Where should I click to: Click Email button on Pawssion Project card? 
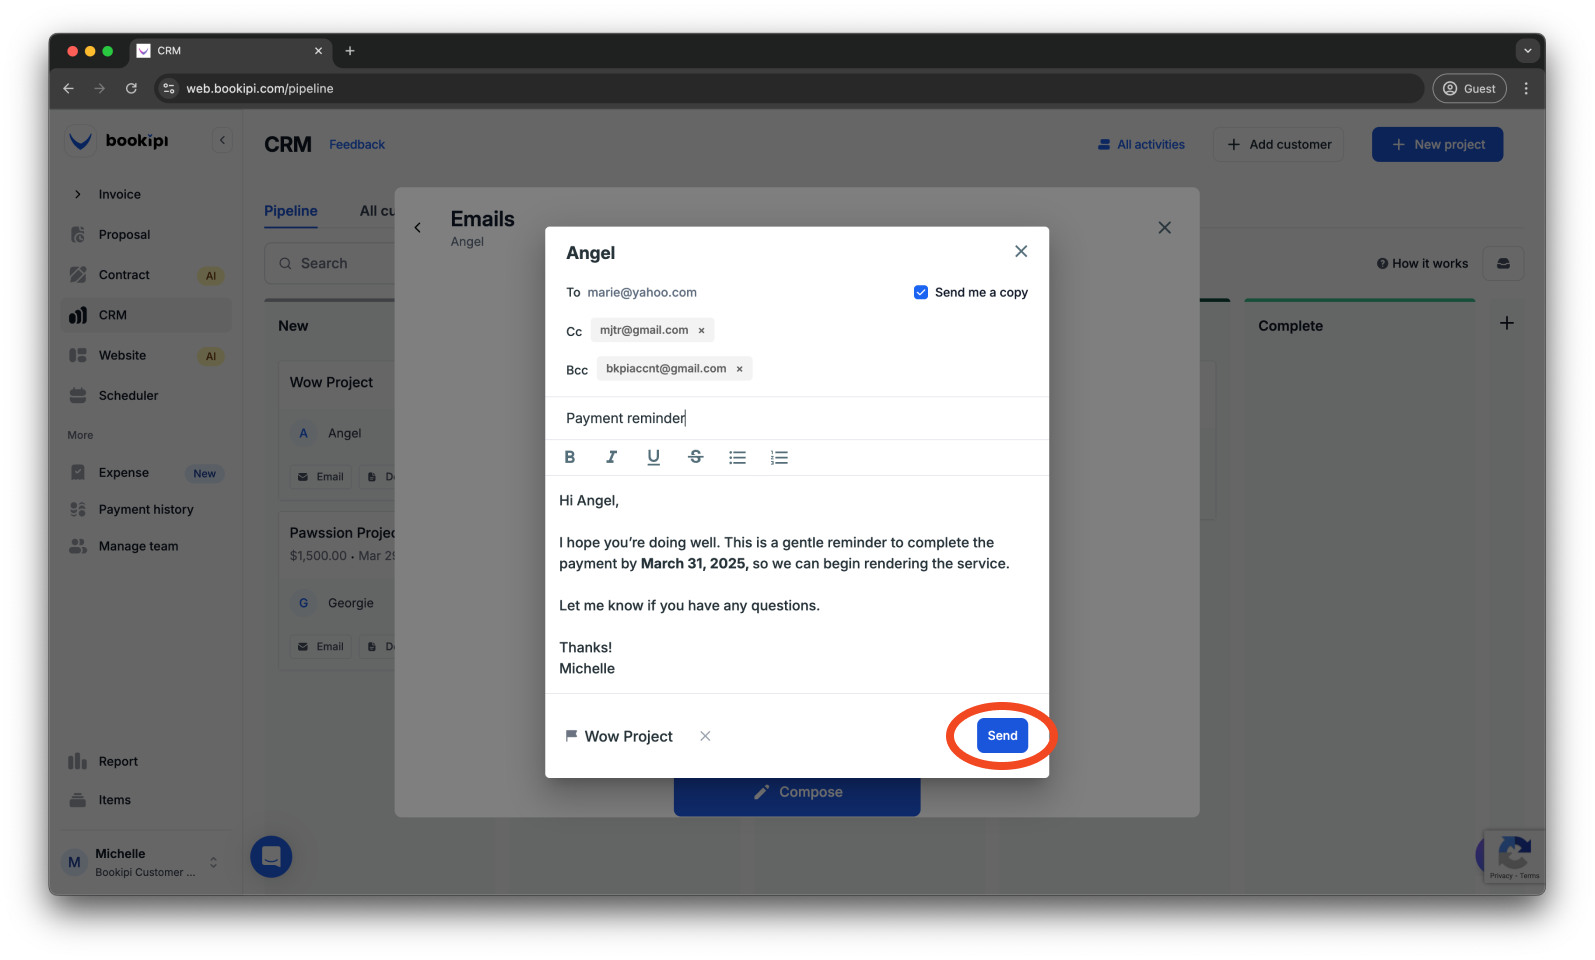tap(320, 647)
